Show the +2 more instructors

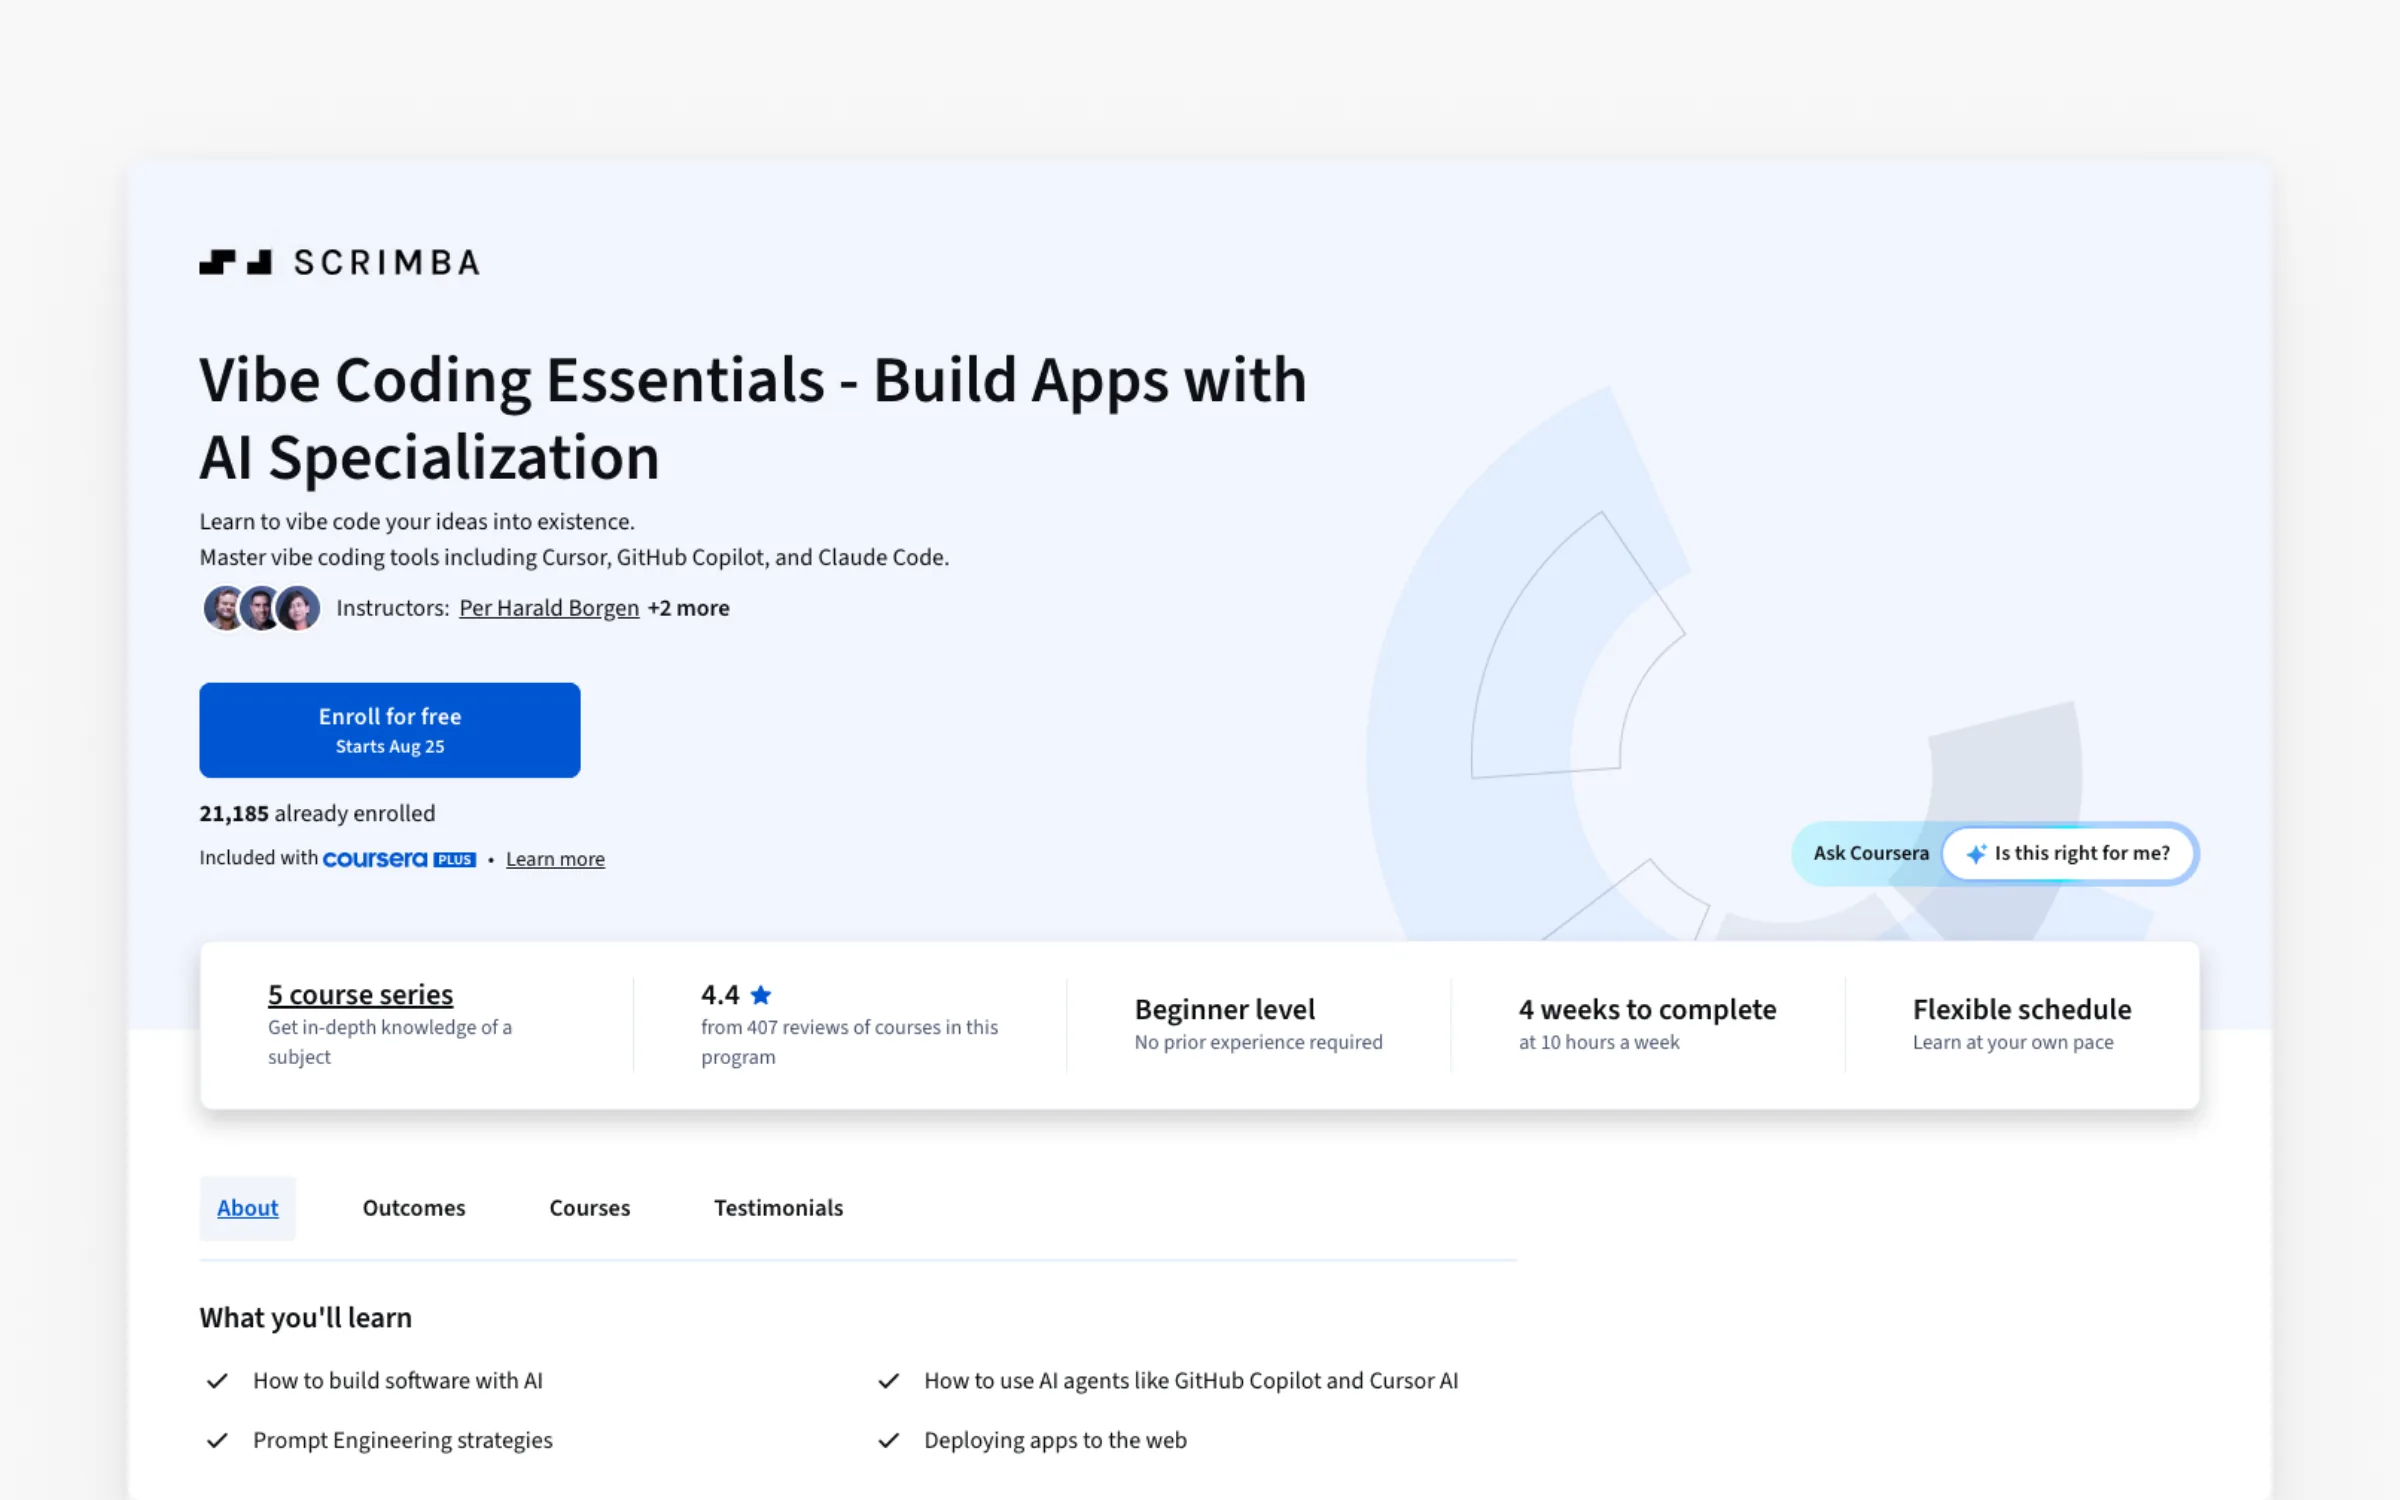[x=689, y=608]
